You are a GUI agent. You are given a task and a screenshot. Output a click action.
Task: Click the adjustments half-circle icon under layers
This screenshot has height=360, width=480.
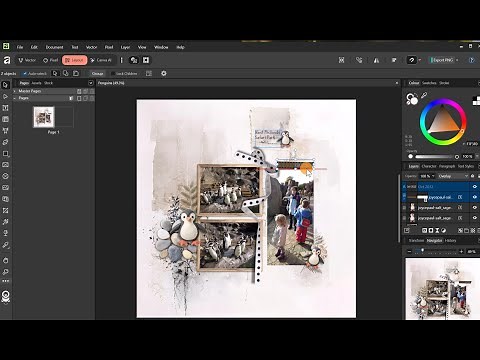point(444,230)
